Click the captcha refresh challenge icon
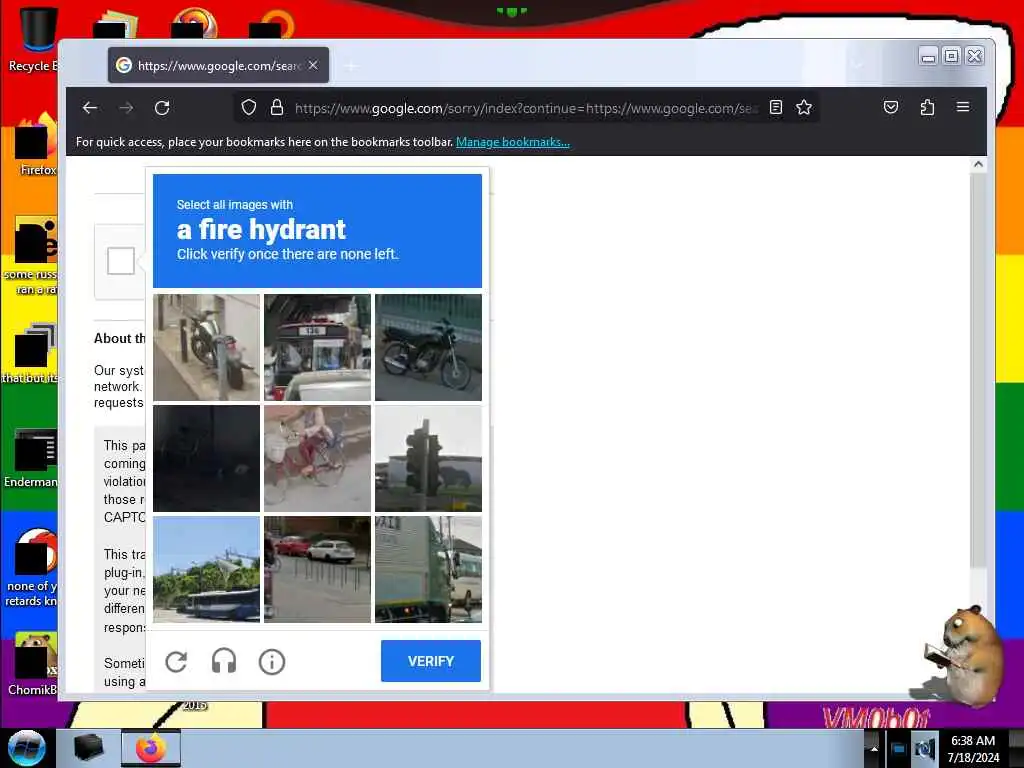This screenshot has width=1024, height=768. click(176, 662)
